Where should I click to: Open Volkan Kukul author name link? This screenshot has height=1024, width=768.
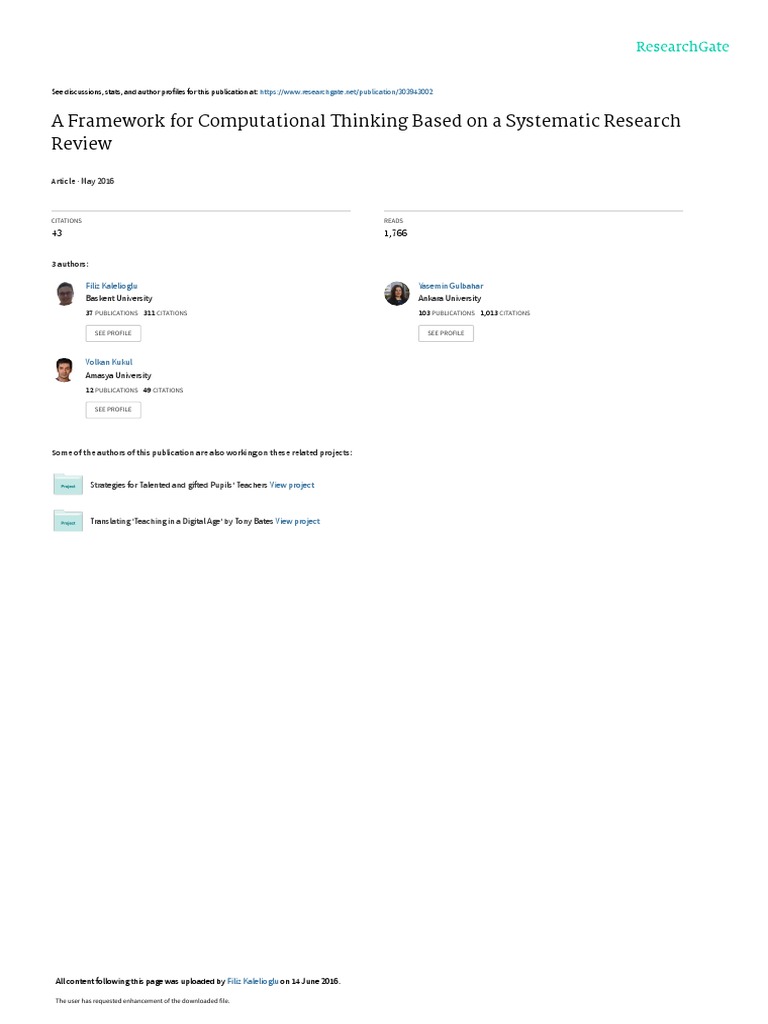point(109,362)
